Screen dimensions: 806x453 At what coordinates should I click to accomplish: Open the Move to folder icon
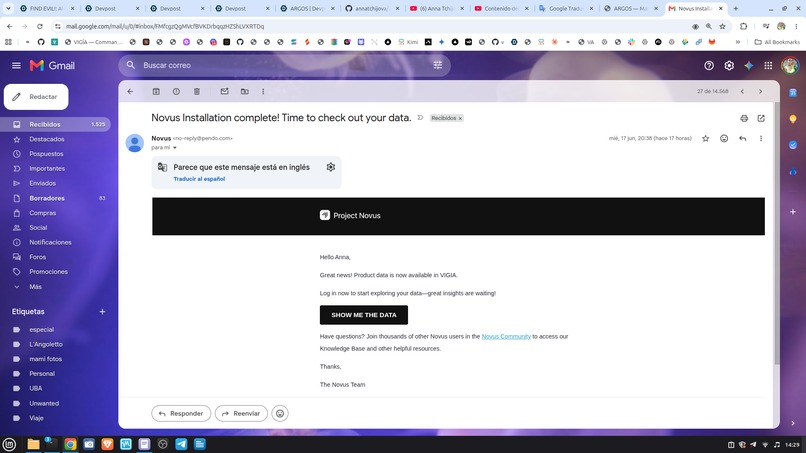click(x=245, y=92)
